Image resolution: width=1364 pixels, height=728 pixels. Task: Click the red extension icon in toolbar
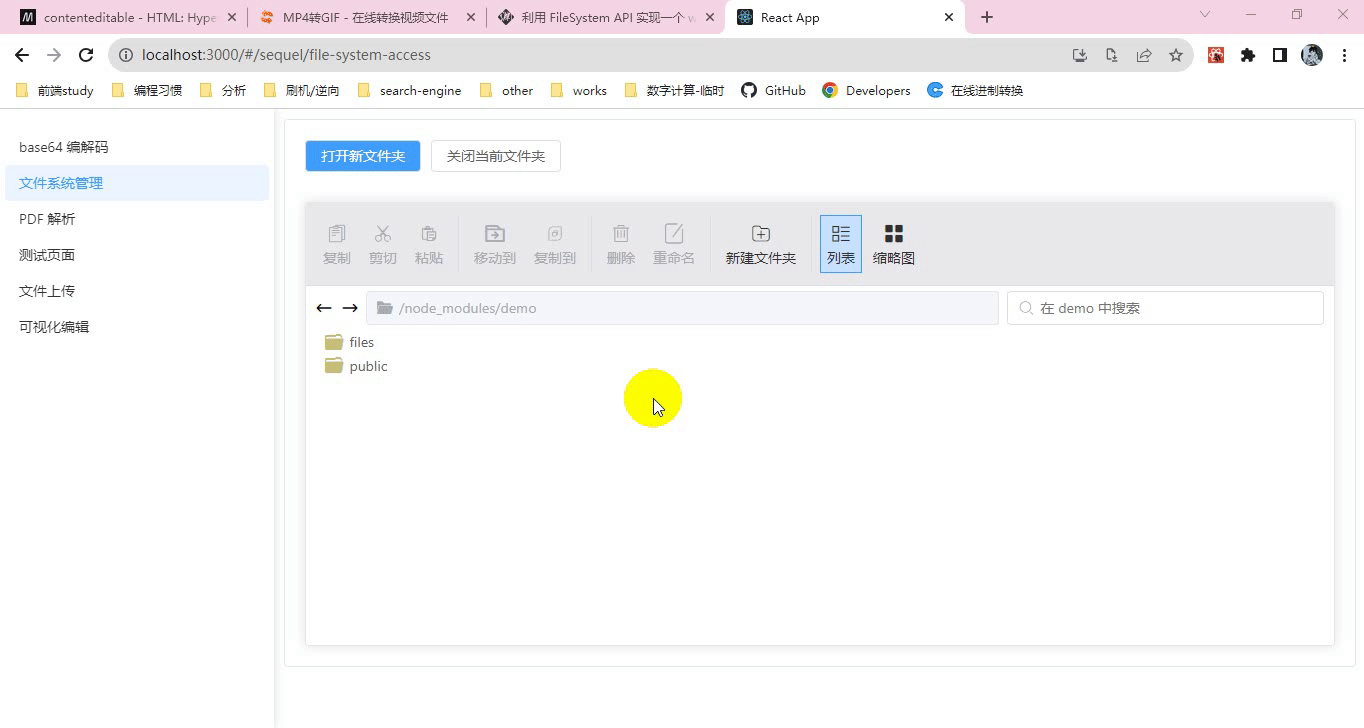click(x=1216, y=56)
